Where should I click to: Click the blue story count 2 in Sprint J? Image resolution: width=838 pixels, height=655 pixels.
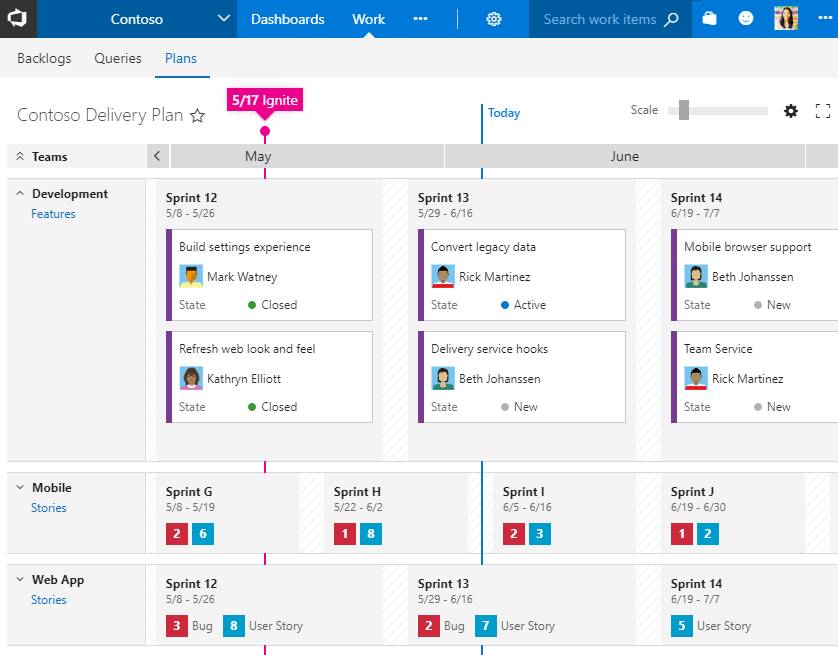tap(708, 534)
